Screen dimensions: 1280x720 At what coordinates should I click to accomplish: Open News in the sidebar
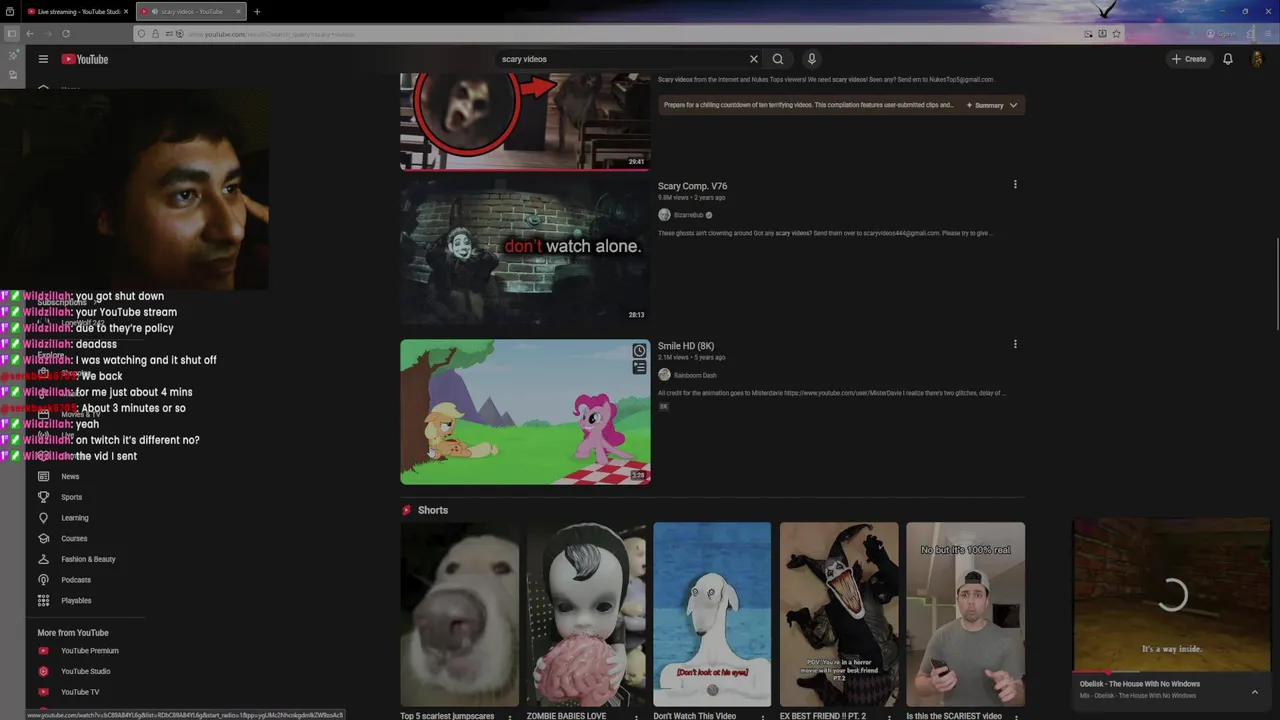(70, 476)
